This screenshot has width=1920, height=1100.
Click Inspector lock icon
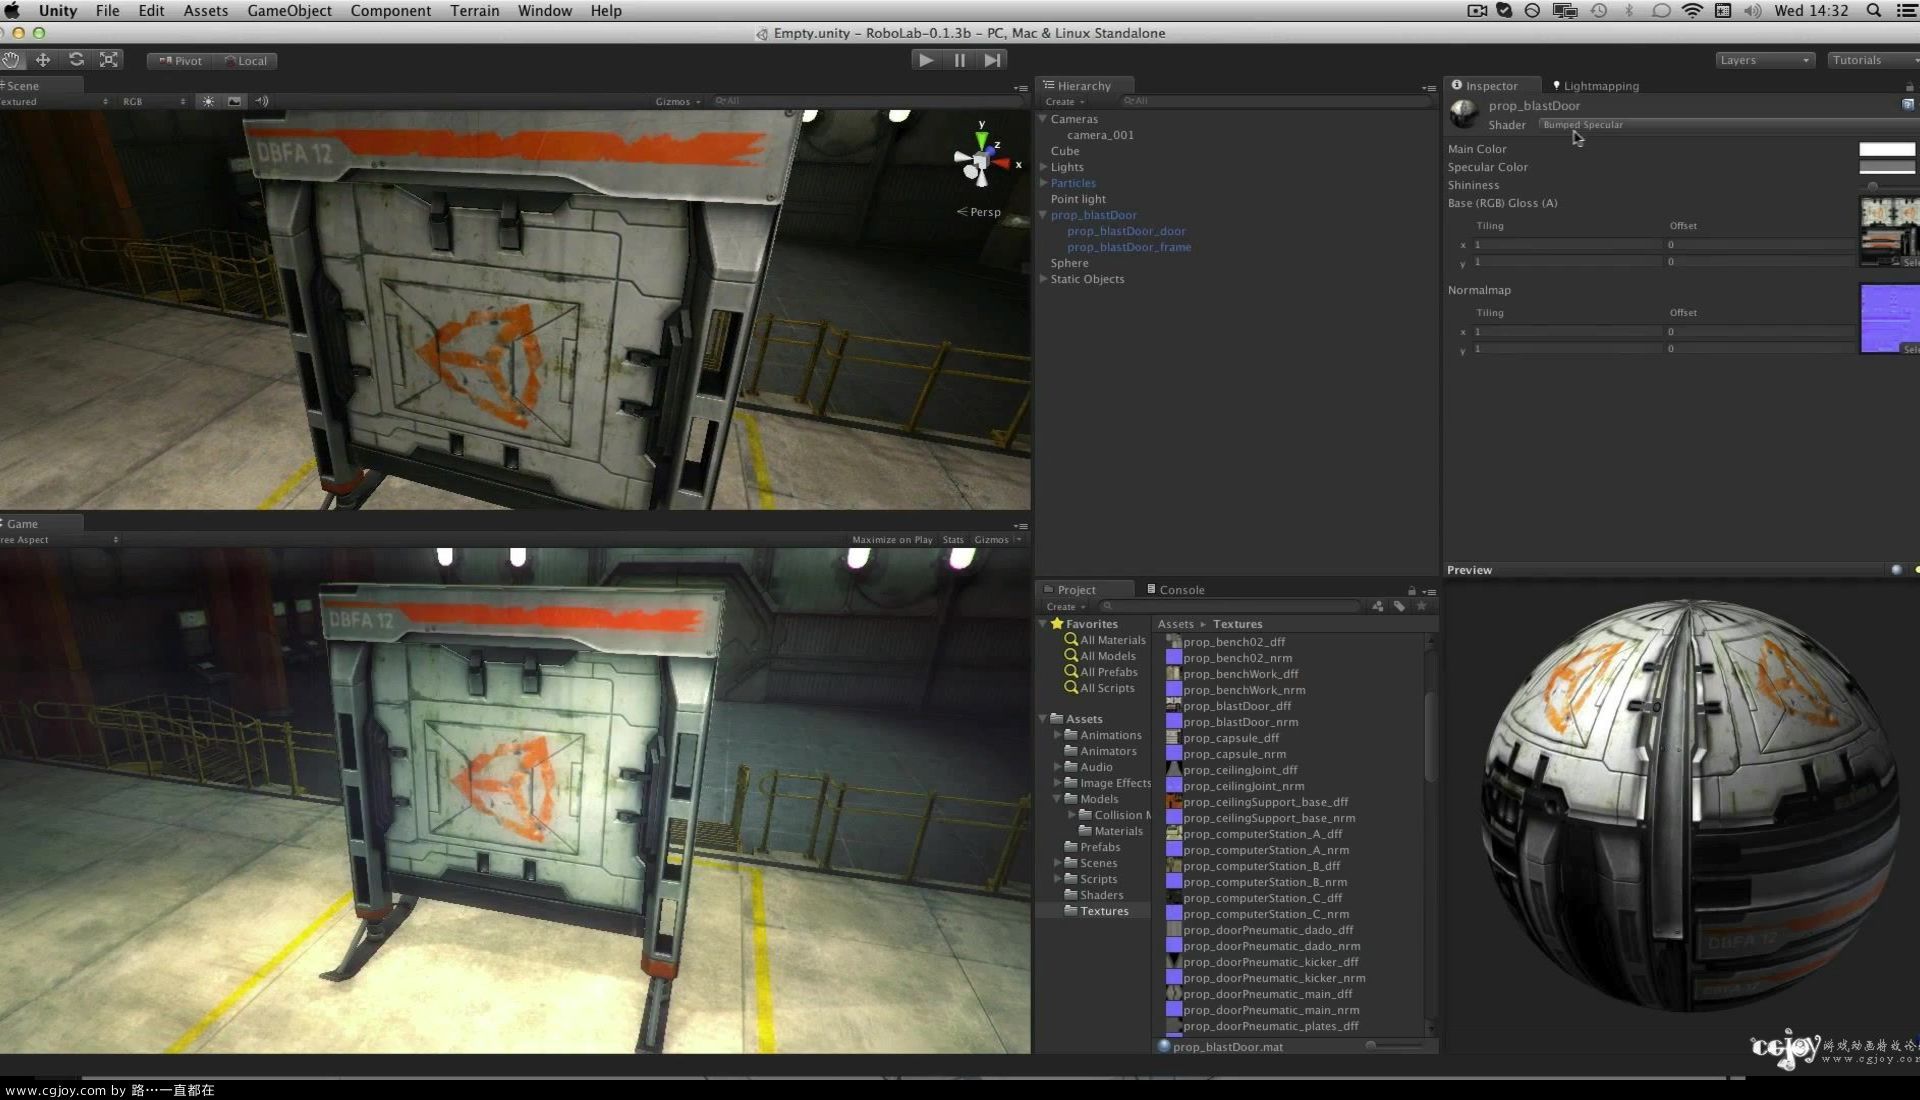point(1909,87)
